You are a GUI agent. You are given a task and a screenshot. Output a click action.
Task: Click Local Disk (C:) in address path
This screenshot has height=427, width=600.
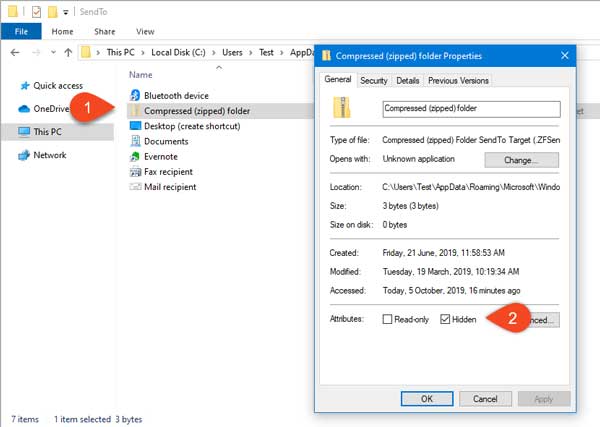pyautogui.click(x=178, y=52)
